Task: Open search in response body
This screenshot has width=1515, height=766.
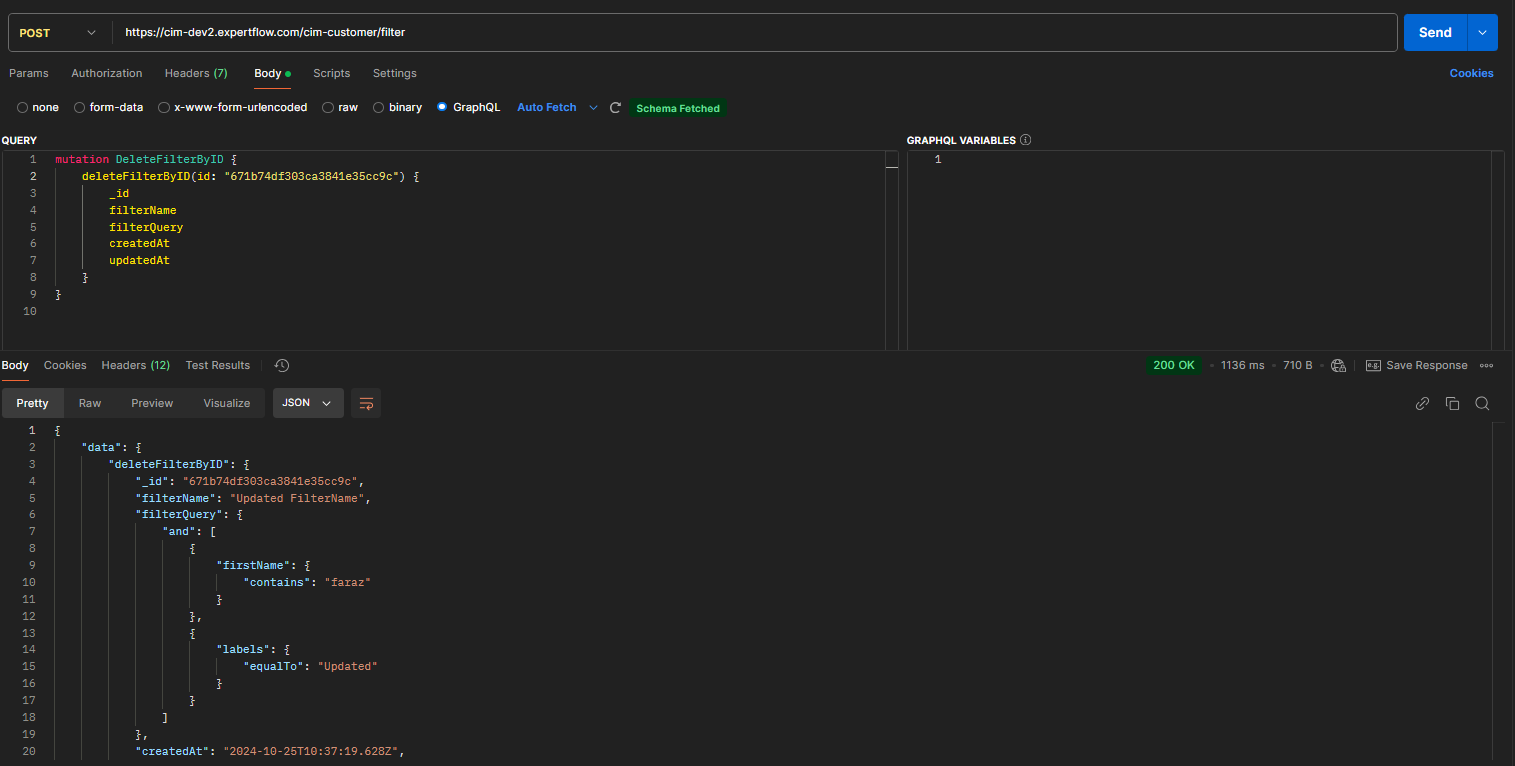Action: tap(1482, 403)
